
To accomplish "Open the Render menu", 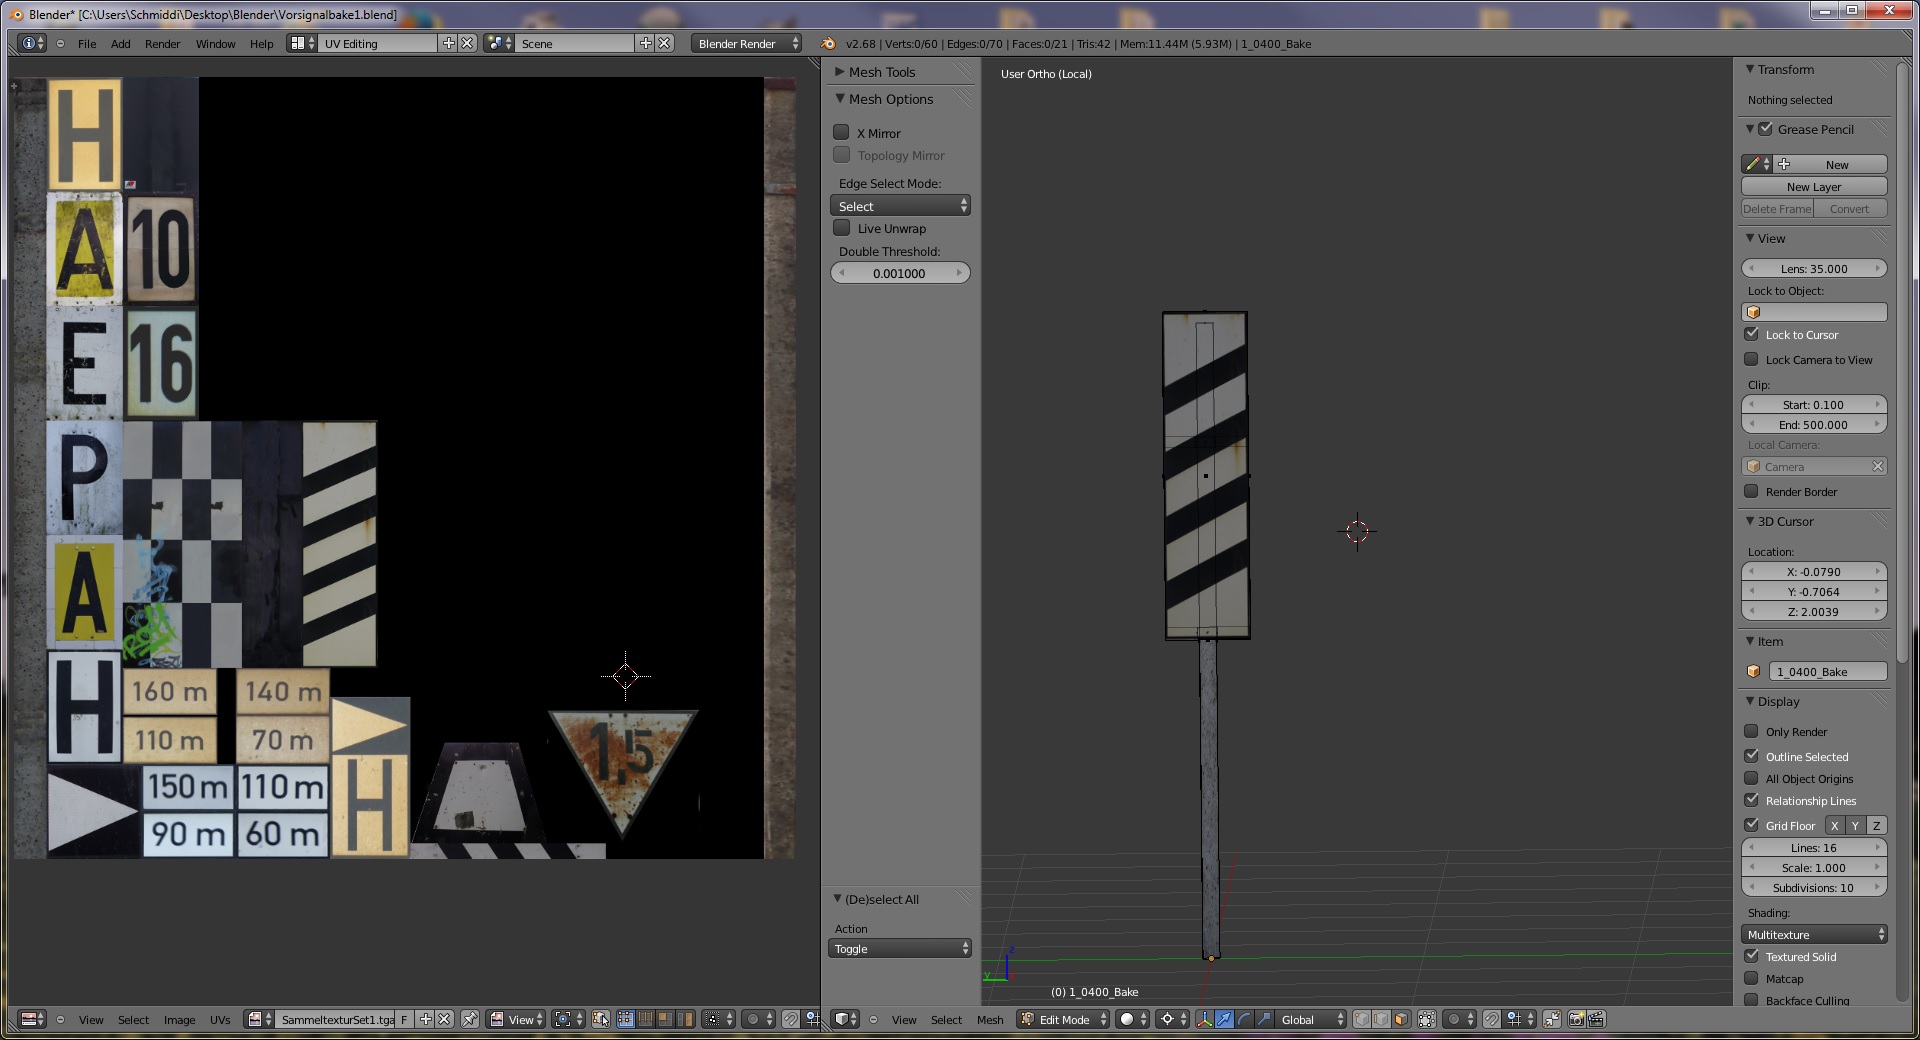I will (x=162, y=44).
